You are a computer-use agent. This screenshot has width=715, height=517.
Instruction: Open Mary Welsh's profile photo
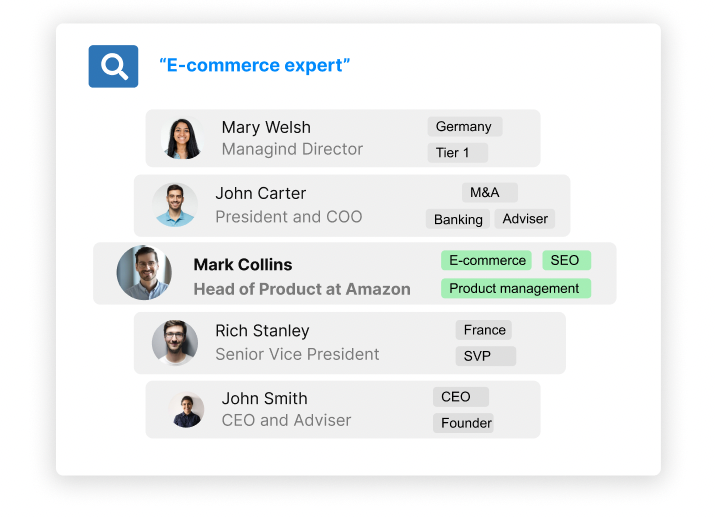click(181, 138)
